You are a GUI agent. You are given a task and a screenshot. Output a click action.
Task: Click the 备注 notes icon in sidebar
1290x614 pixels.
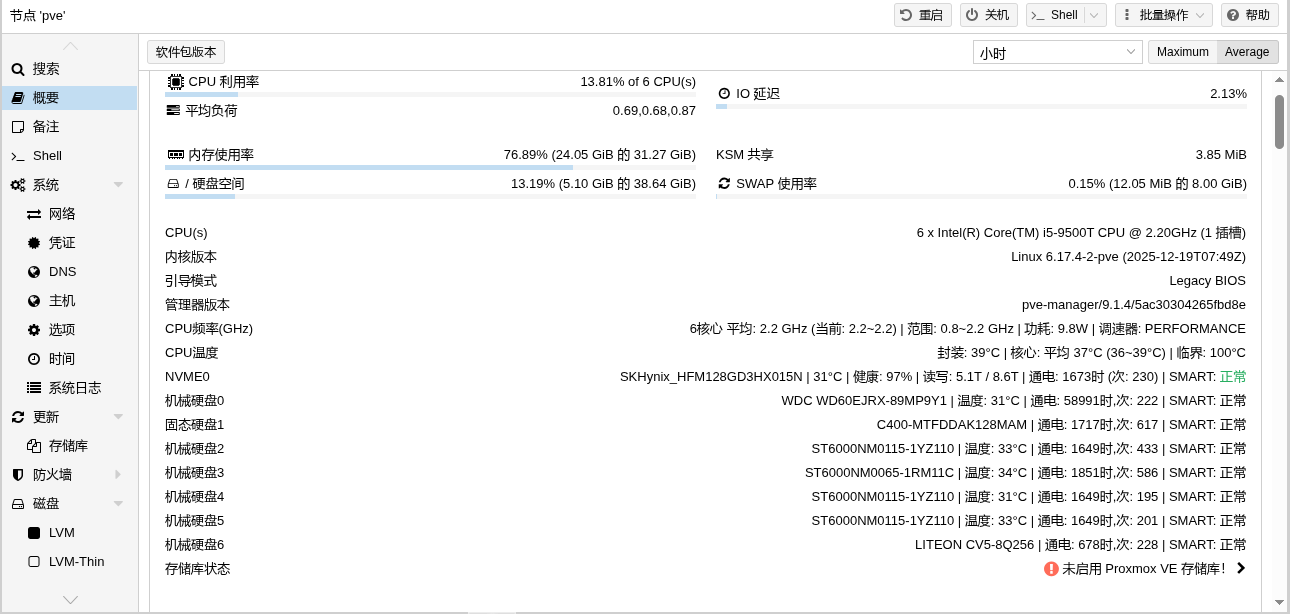click(x=17, y=127)
